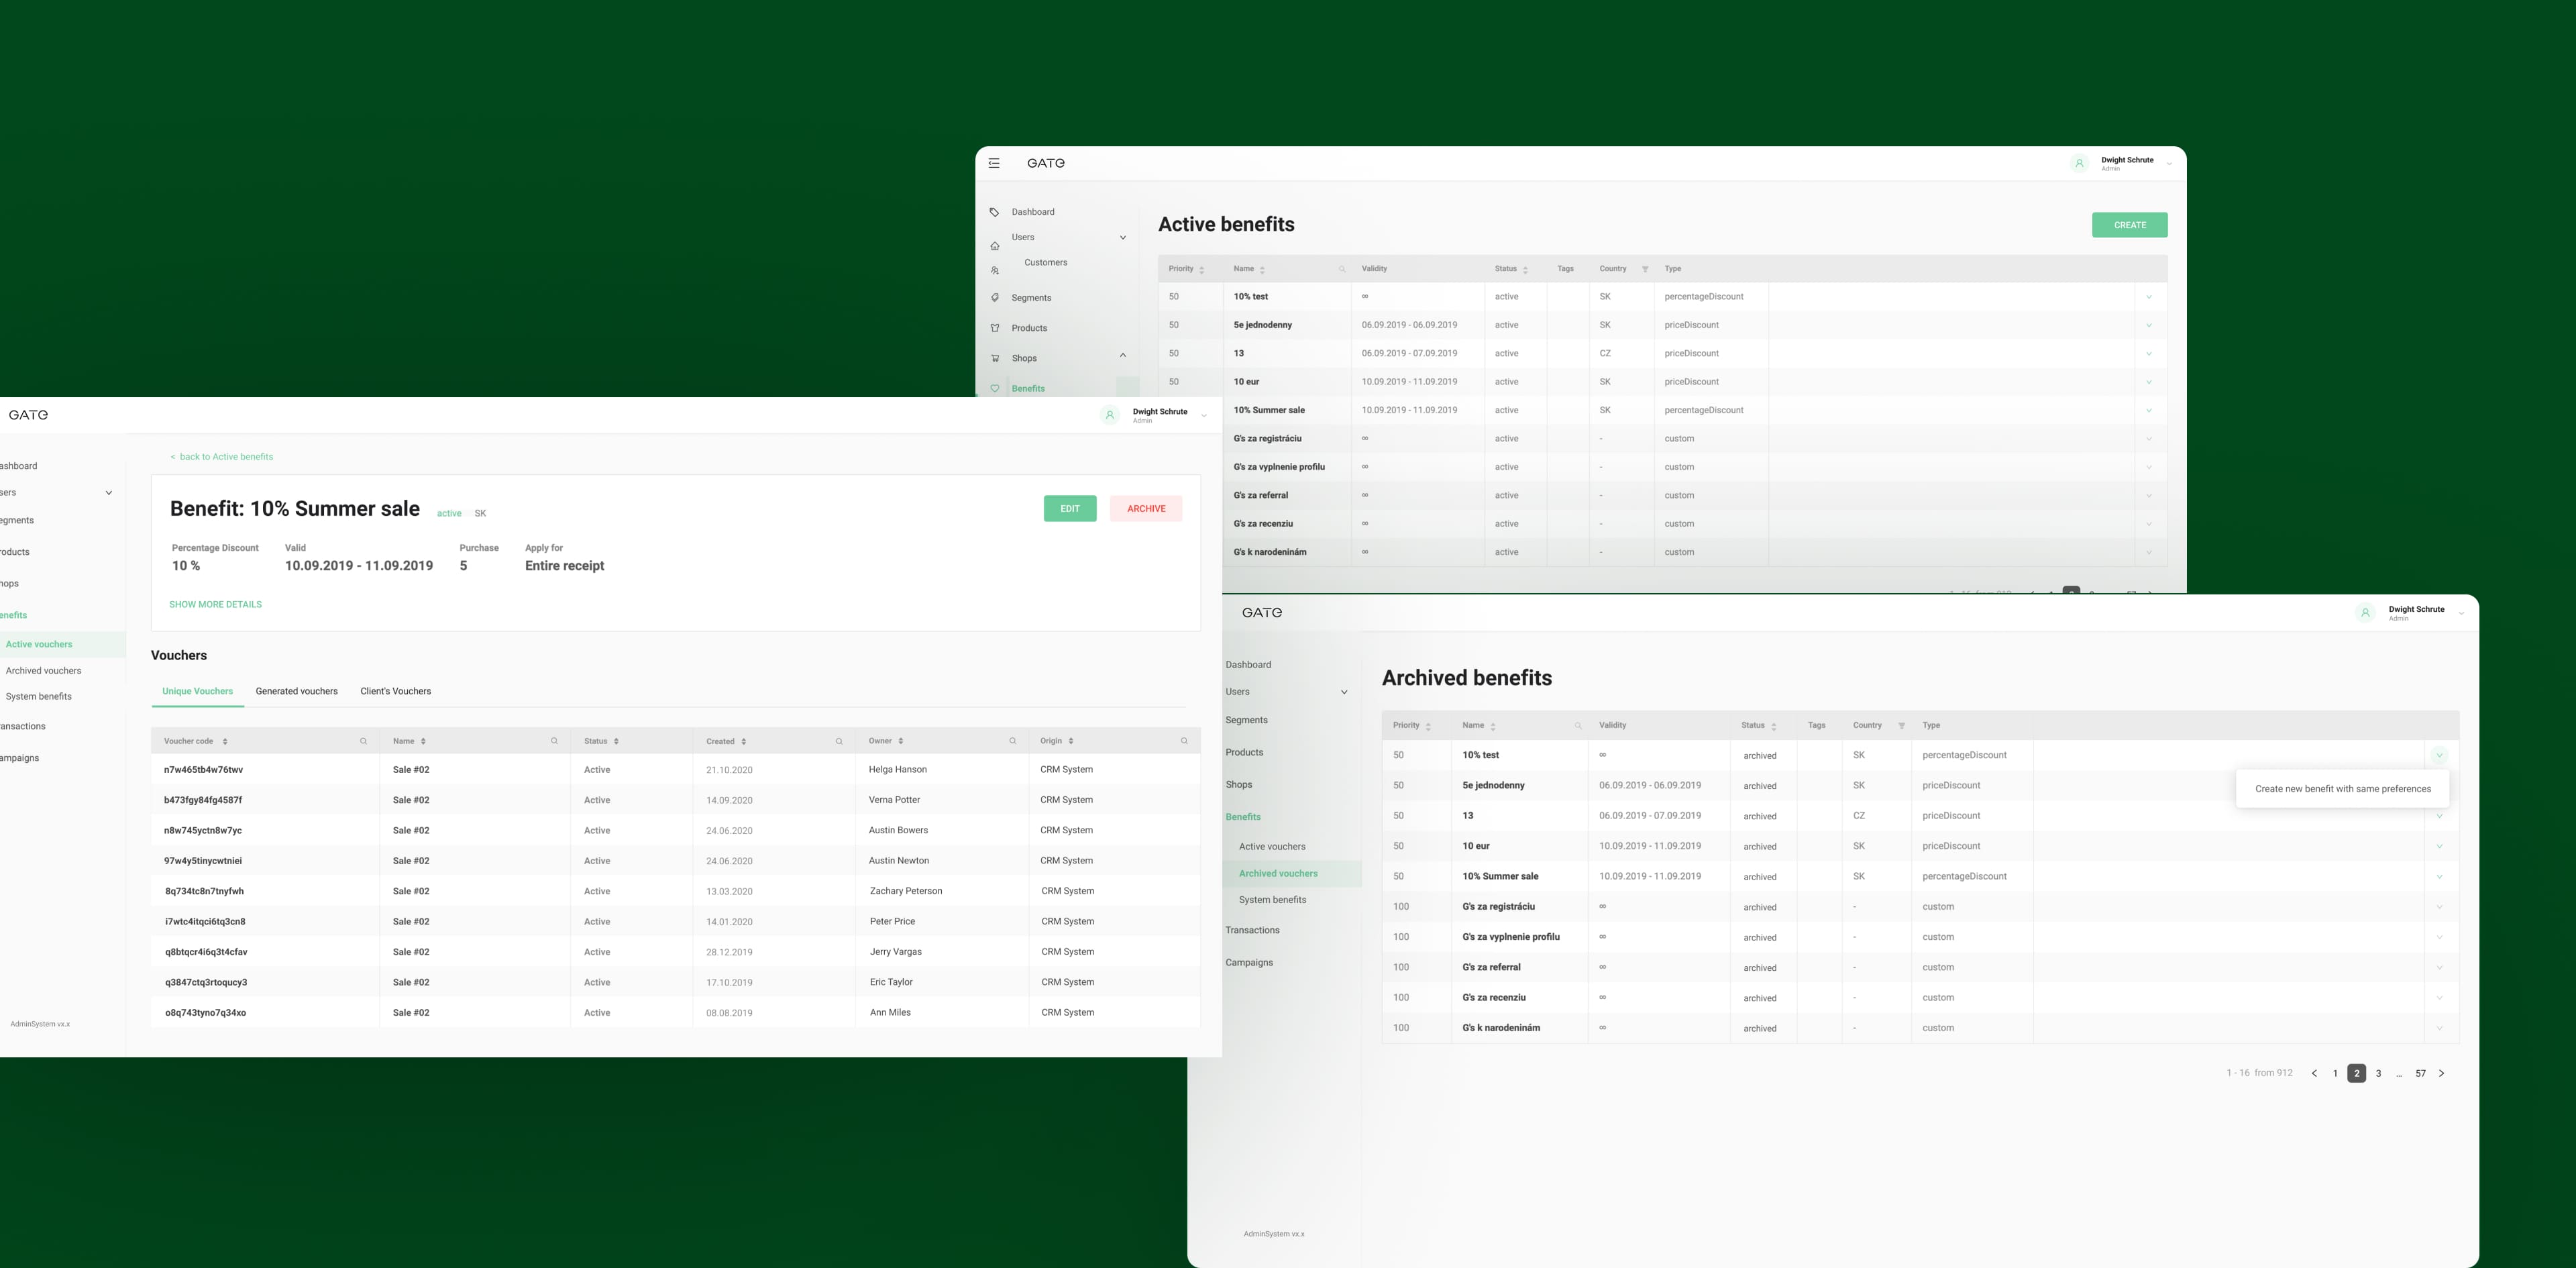Click search icon in Voucher code column
2576x1268 pixels.
click(363, 741)
